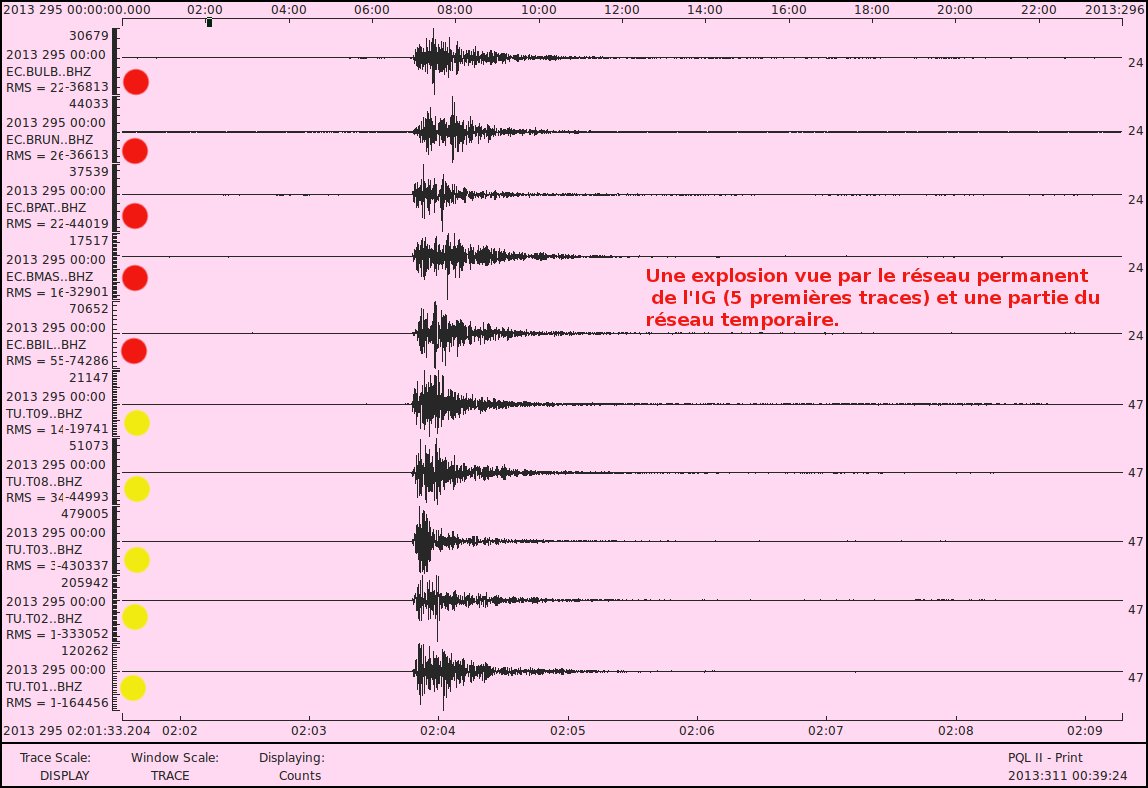Click the PQL II - Print label
The image size is (1148, 788).
[1045, 758]
